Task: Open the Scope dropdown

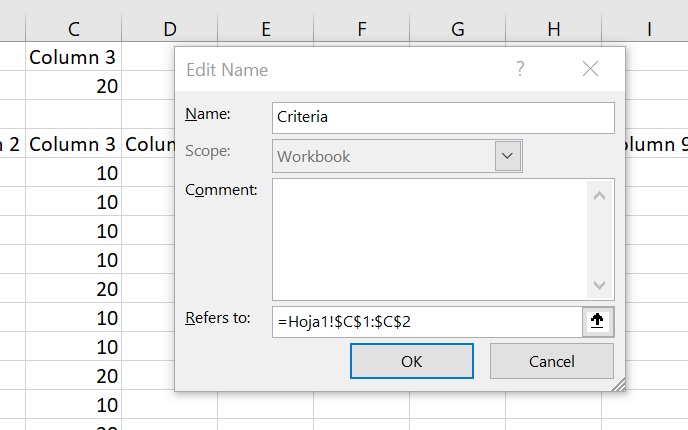Action: [x=508, y=156]
